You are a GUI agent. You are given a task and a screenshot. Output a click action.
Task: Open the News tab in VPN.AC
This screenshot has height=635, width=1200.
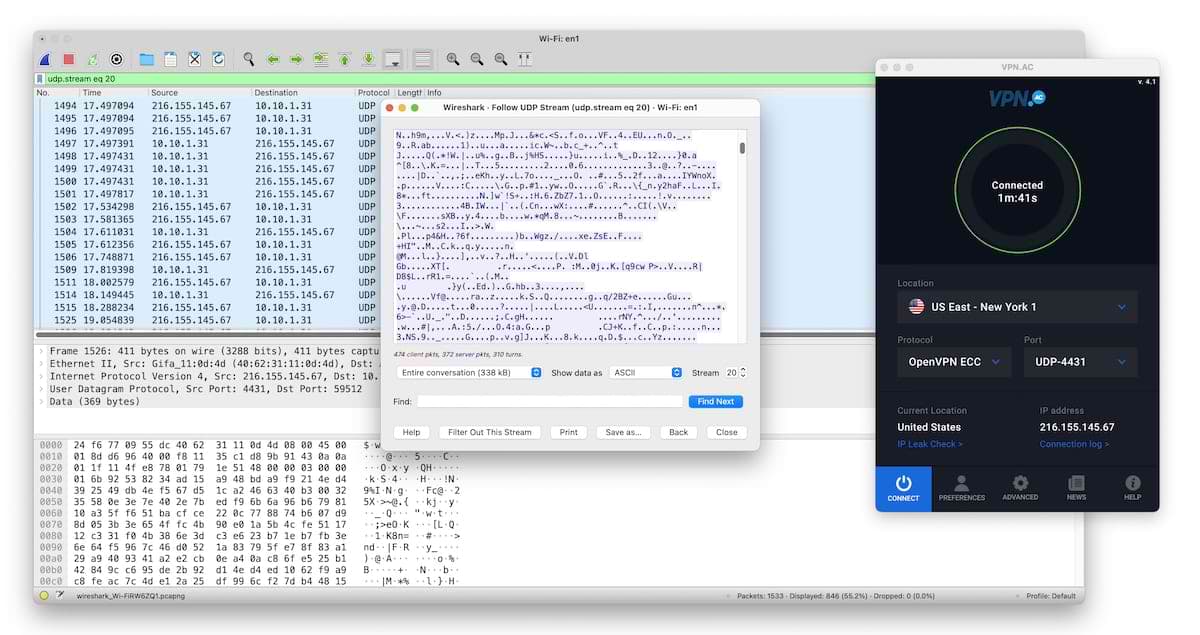coord(1077,489)
